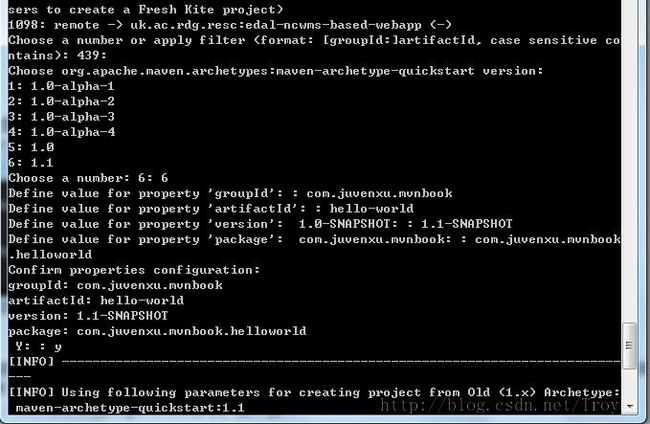The height and width of the screenshot is (424, 650).
Task: Click the '6: 1.1' version option line
Action: [x=31, y=163]
